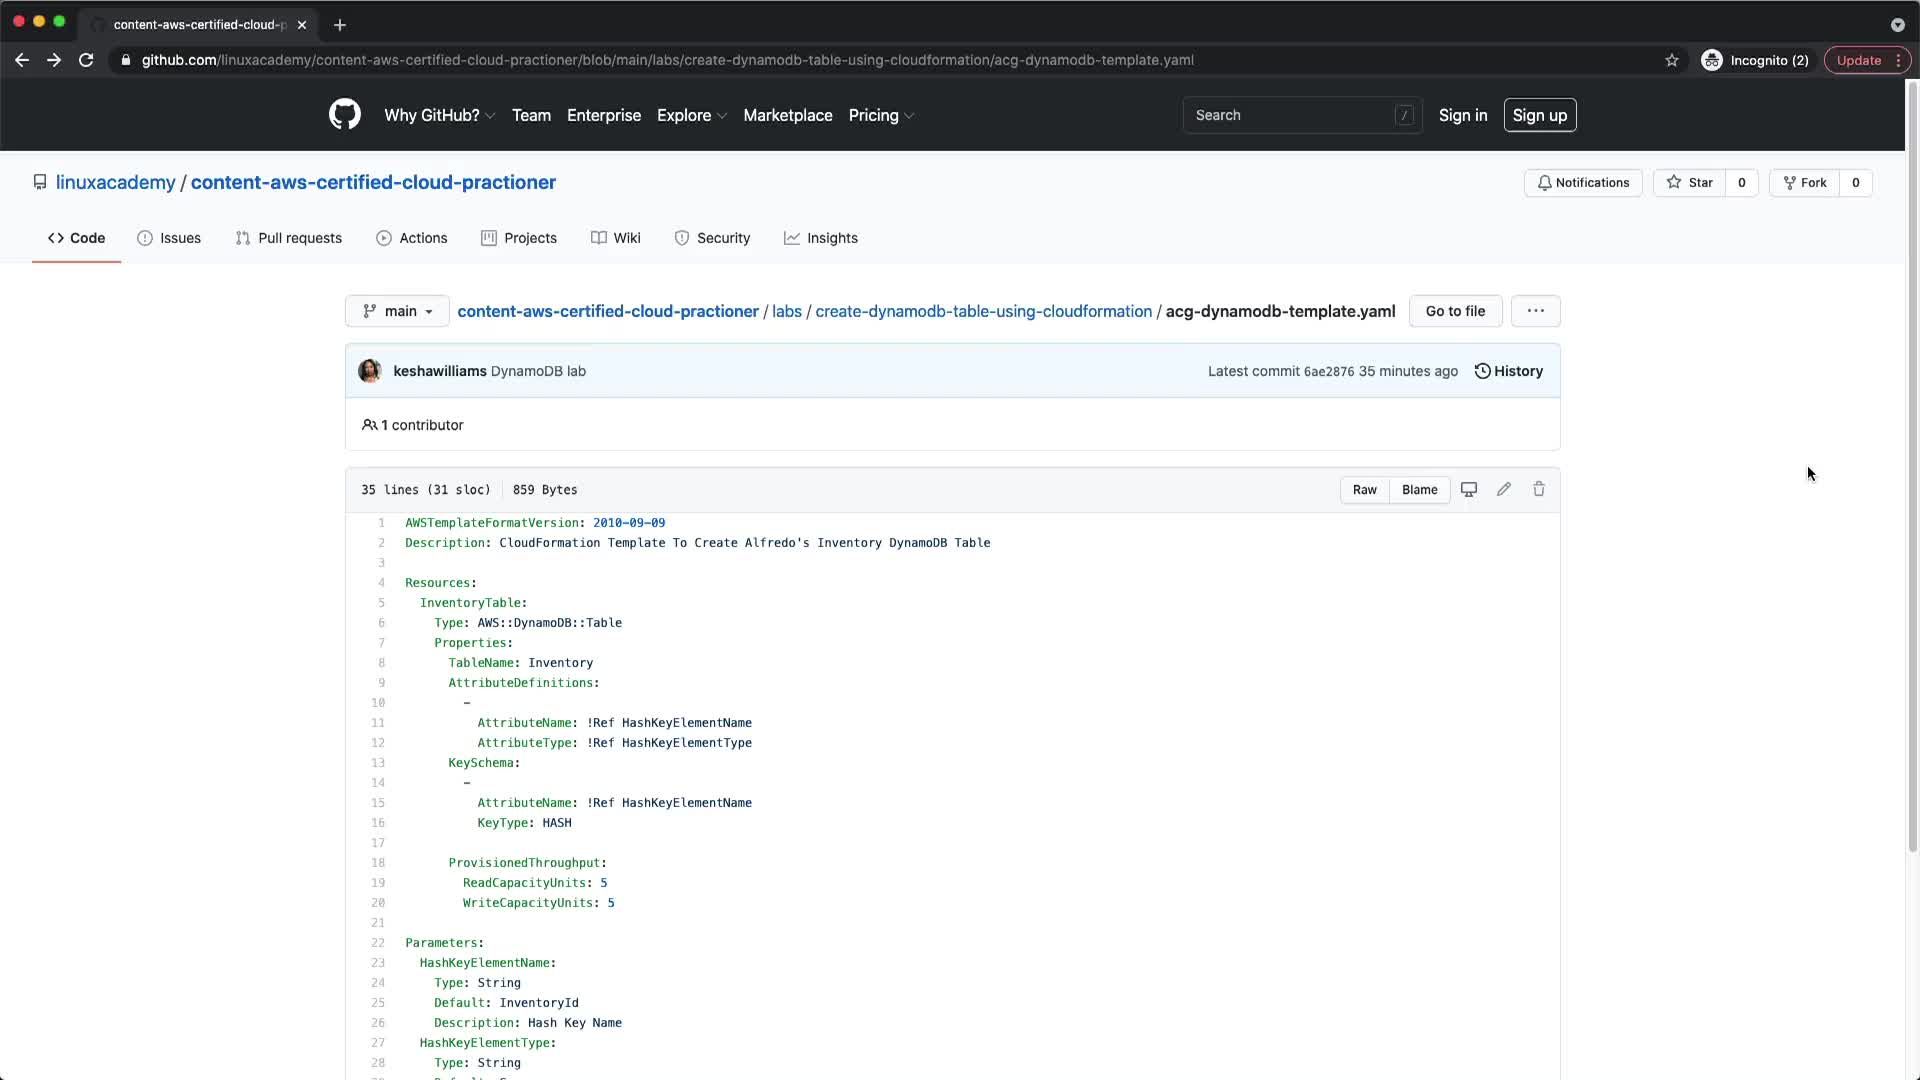The height and width of the screenshot is (1080, 1920).
Task: Bookmark page with the star icon
Action: (1671, 60)
